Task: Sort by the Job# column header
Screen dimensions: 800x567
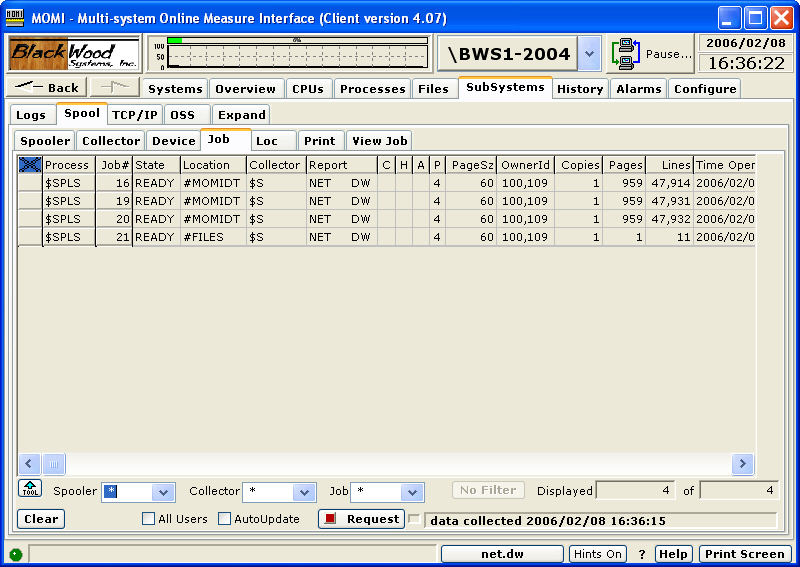Action: click(114, 165)
